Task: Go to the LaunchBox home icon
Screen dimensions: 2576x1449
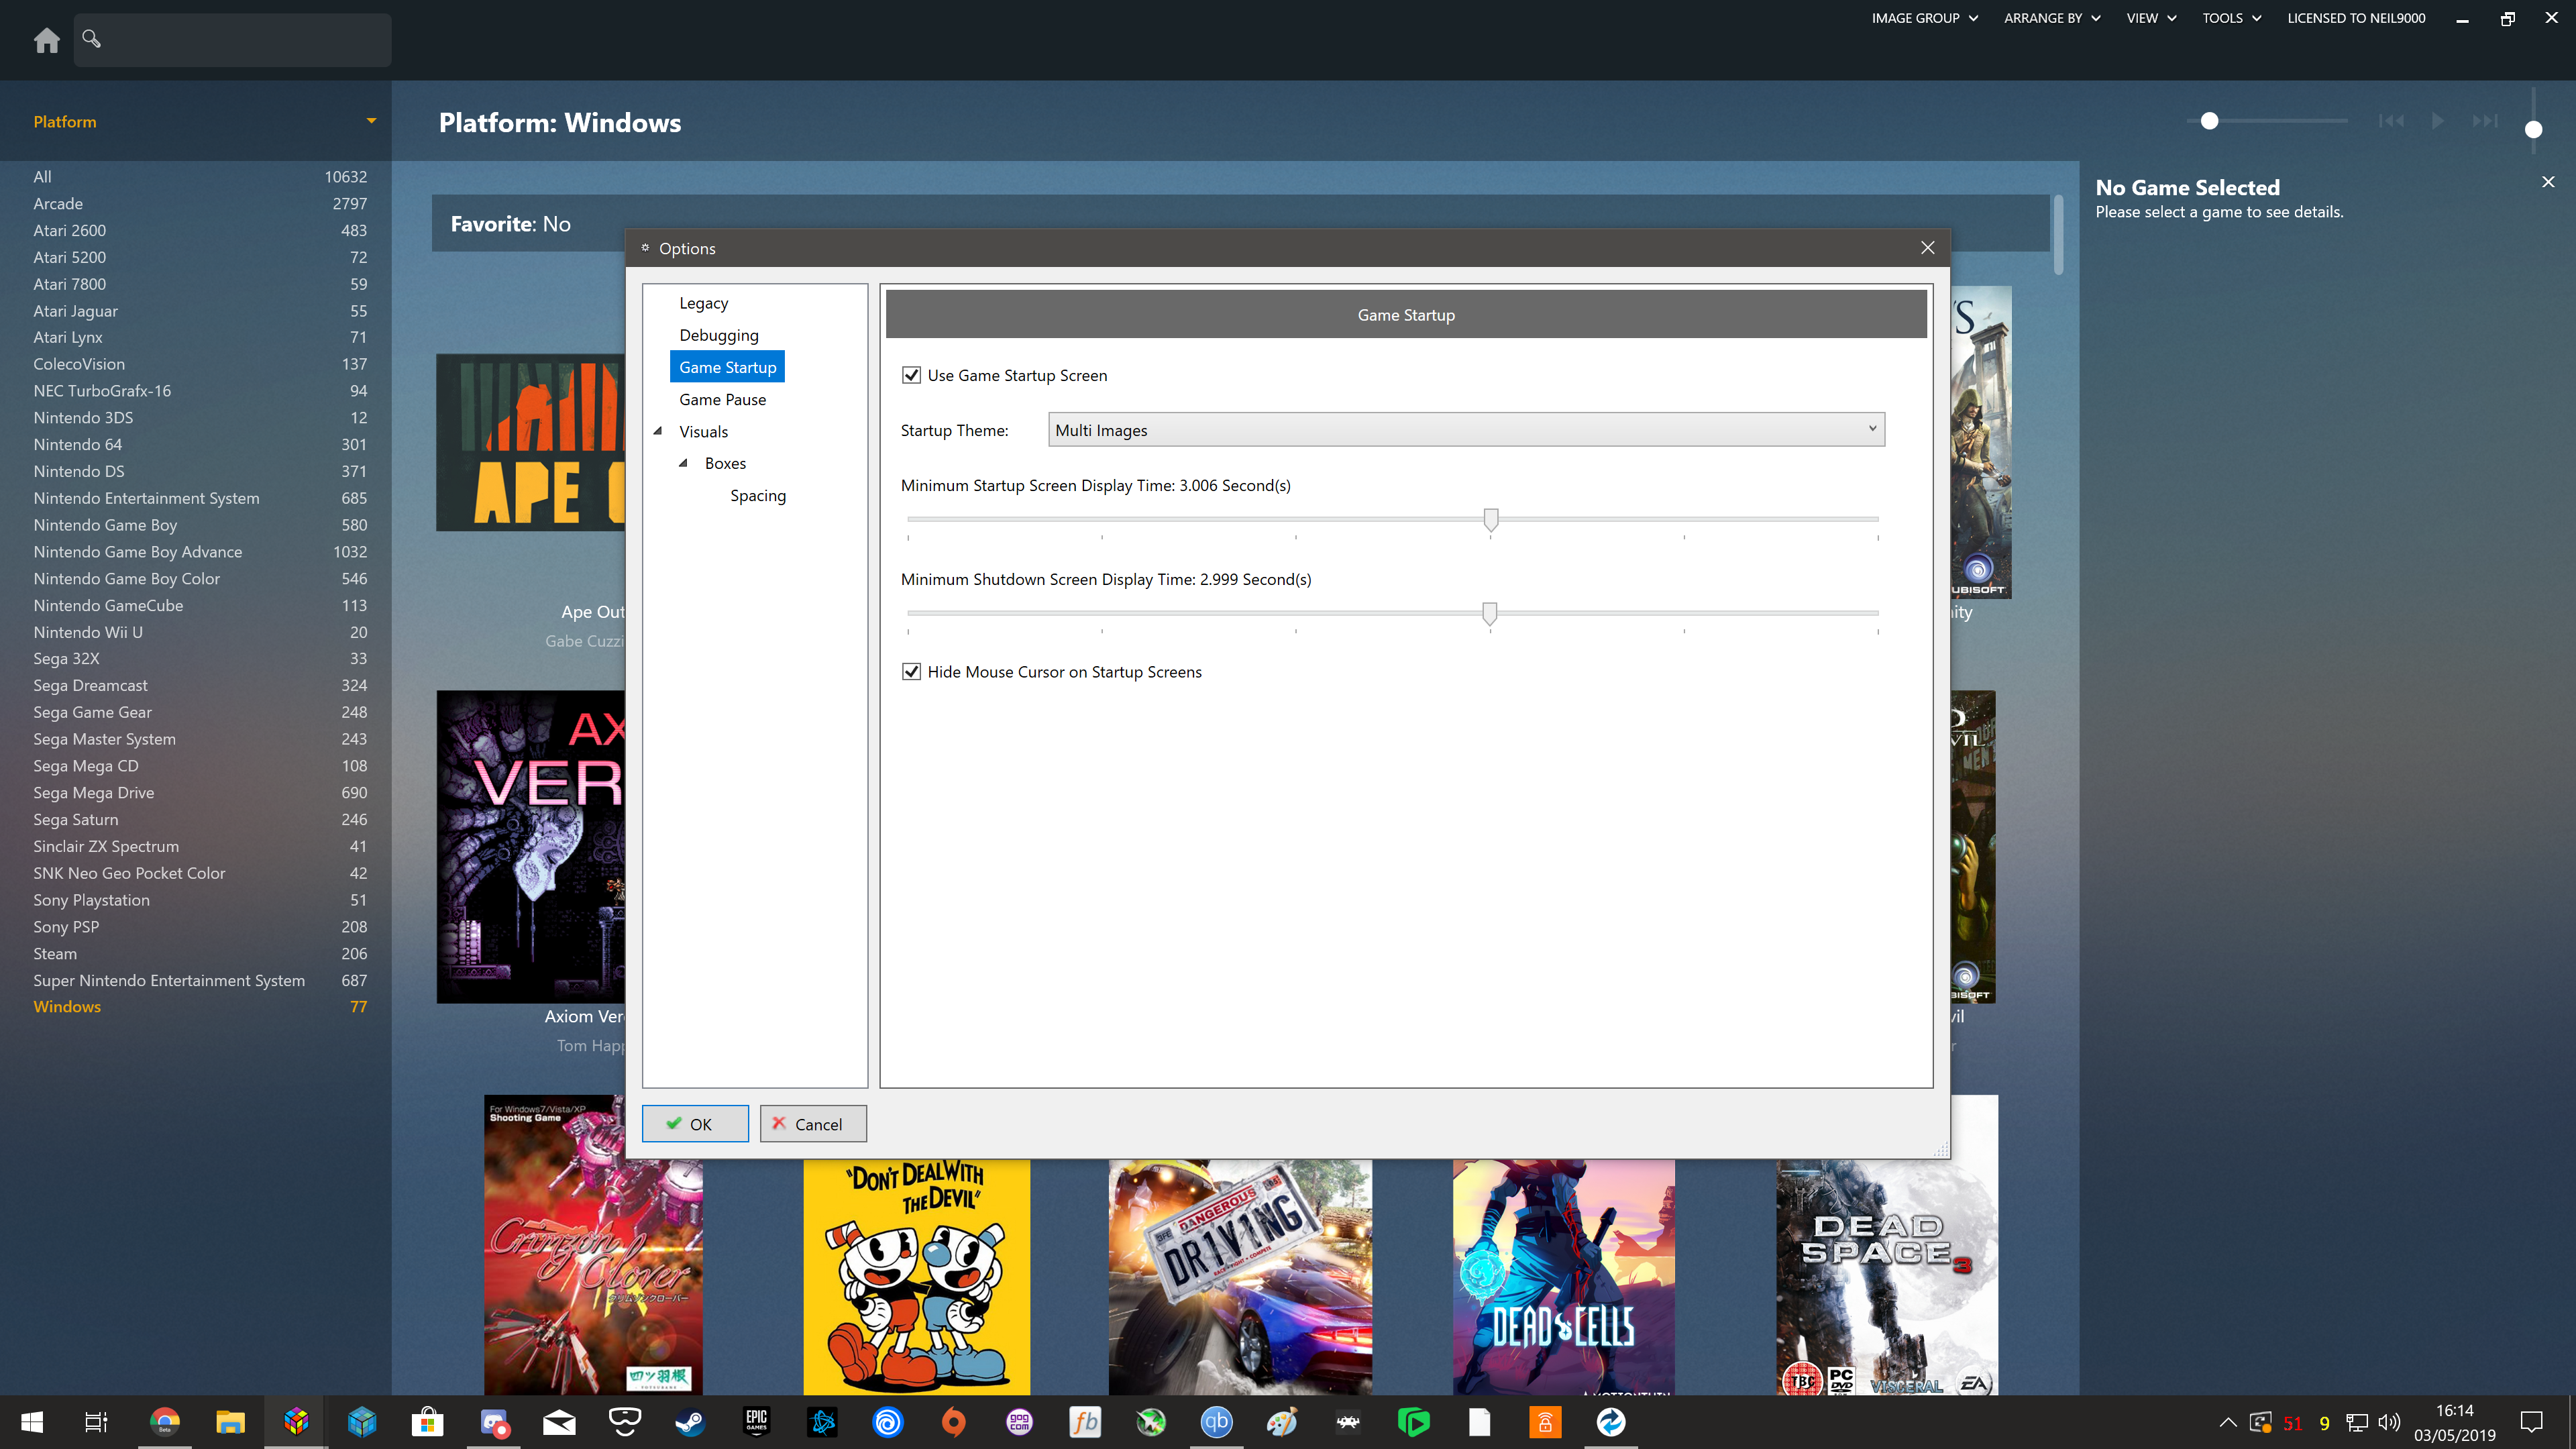Action: click(46, 40)
